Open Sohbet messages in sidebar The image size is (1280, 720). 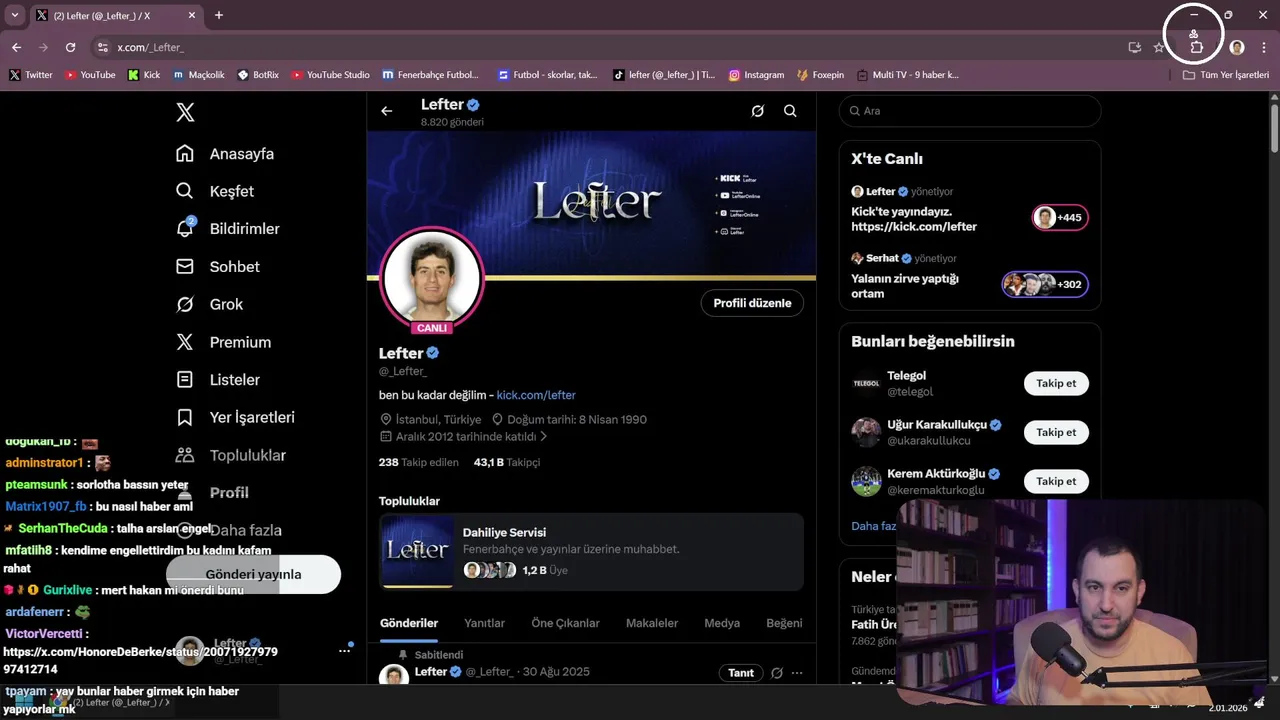point(217,266)
